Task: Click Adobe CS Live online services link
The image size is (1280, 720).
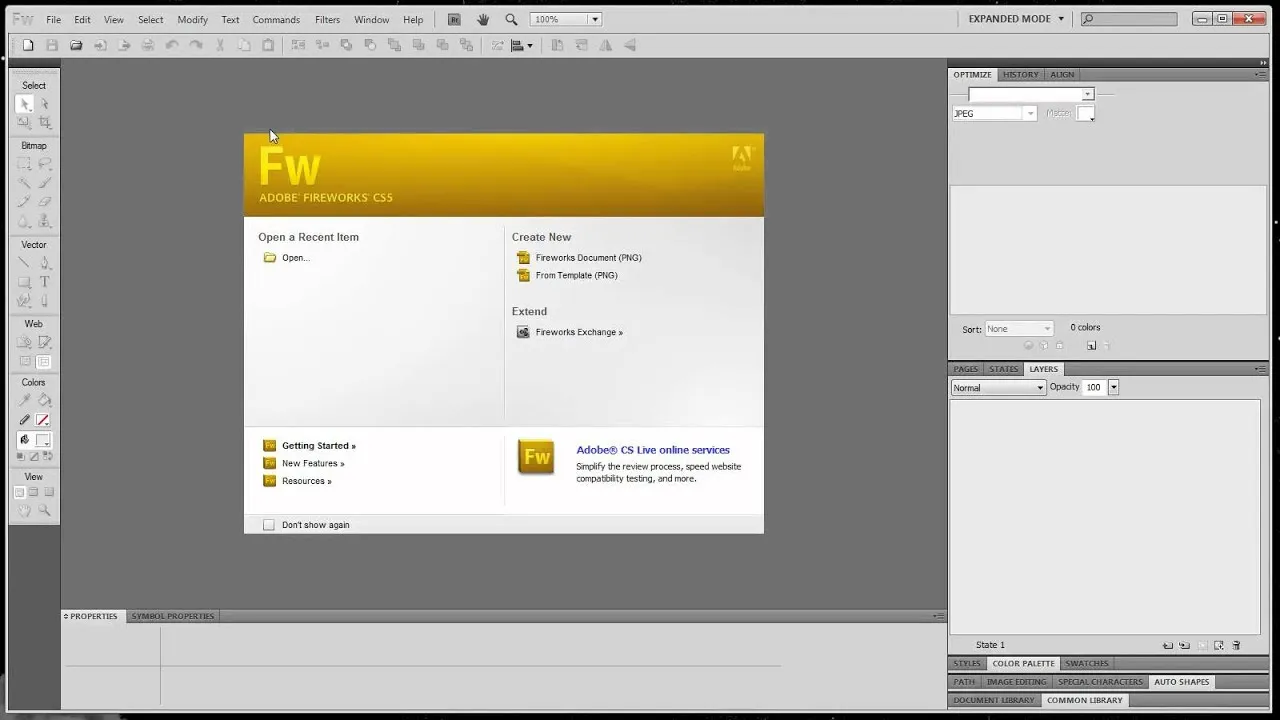Action: [653, 450]
